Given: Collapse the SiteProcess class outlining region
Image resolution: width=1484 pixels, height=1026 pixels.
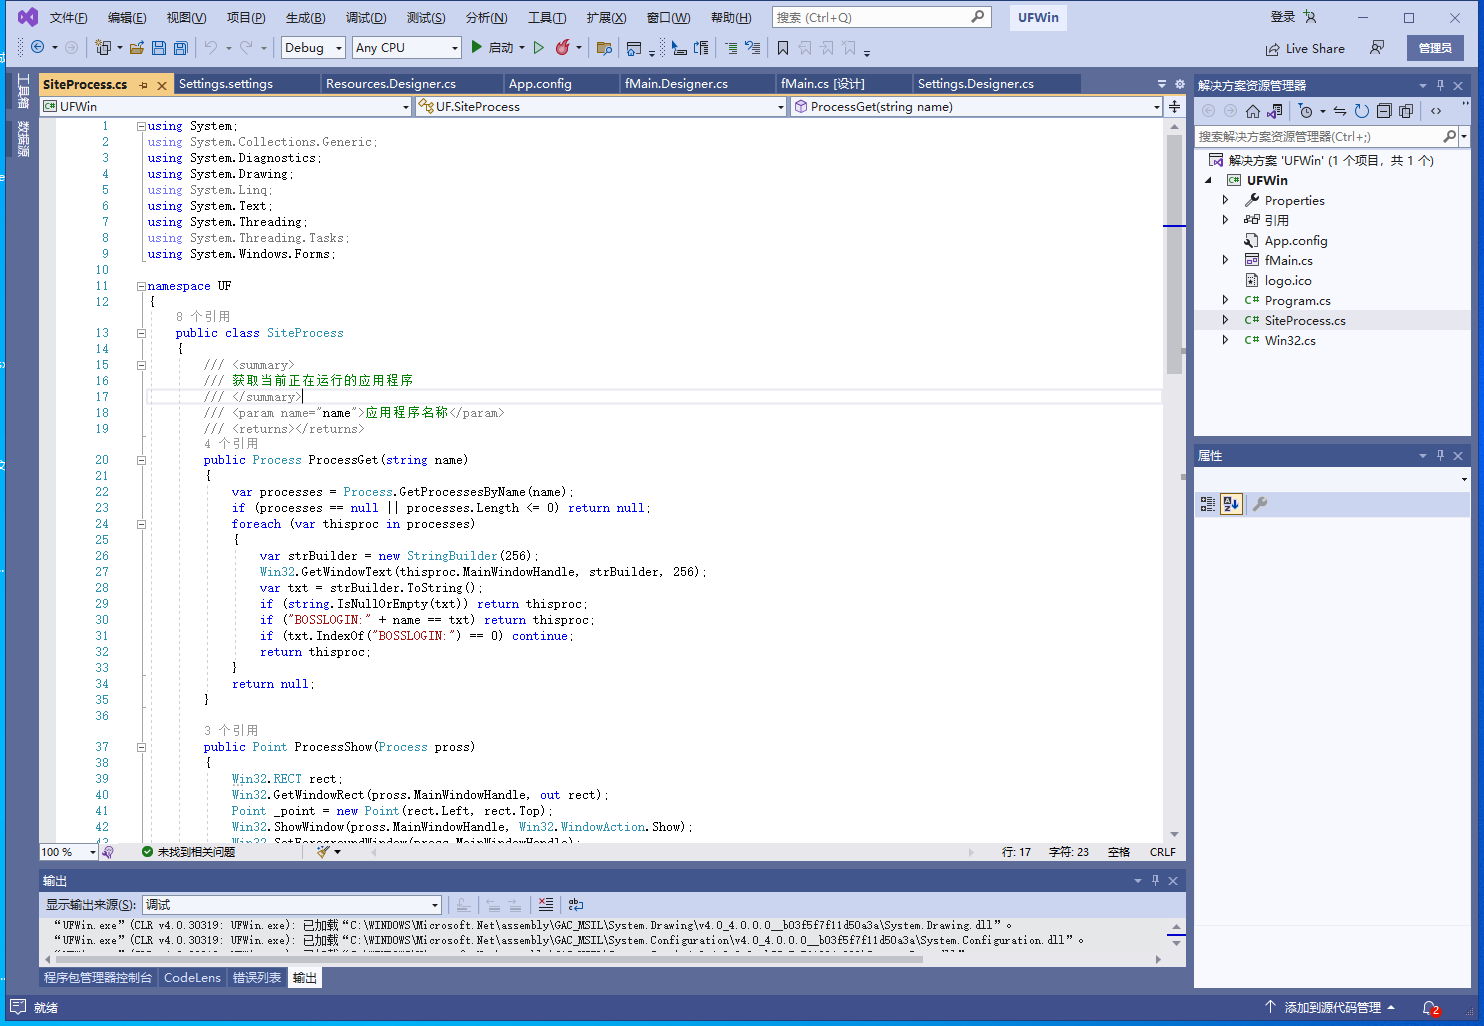Looking at the screenshot, I should point(141,333).
